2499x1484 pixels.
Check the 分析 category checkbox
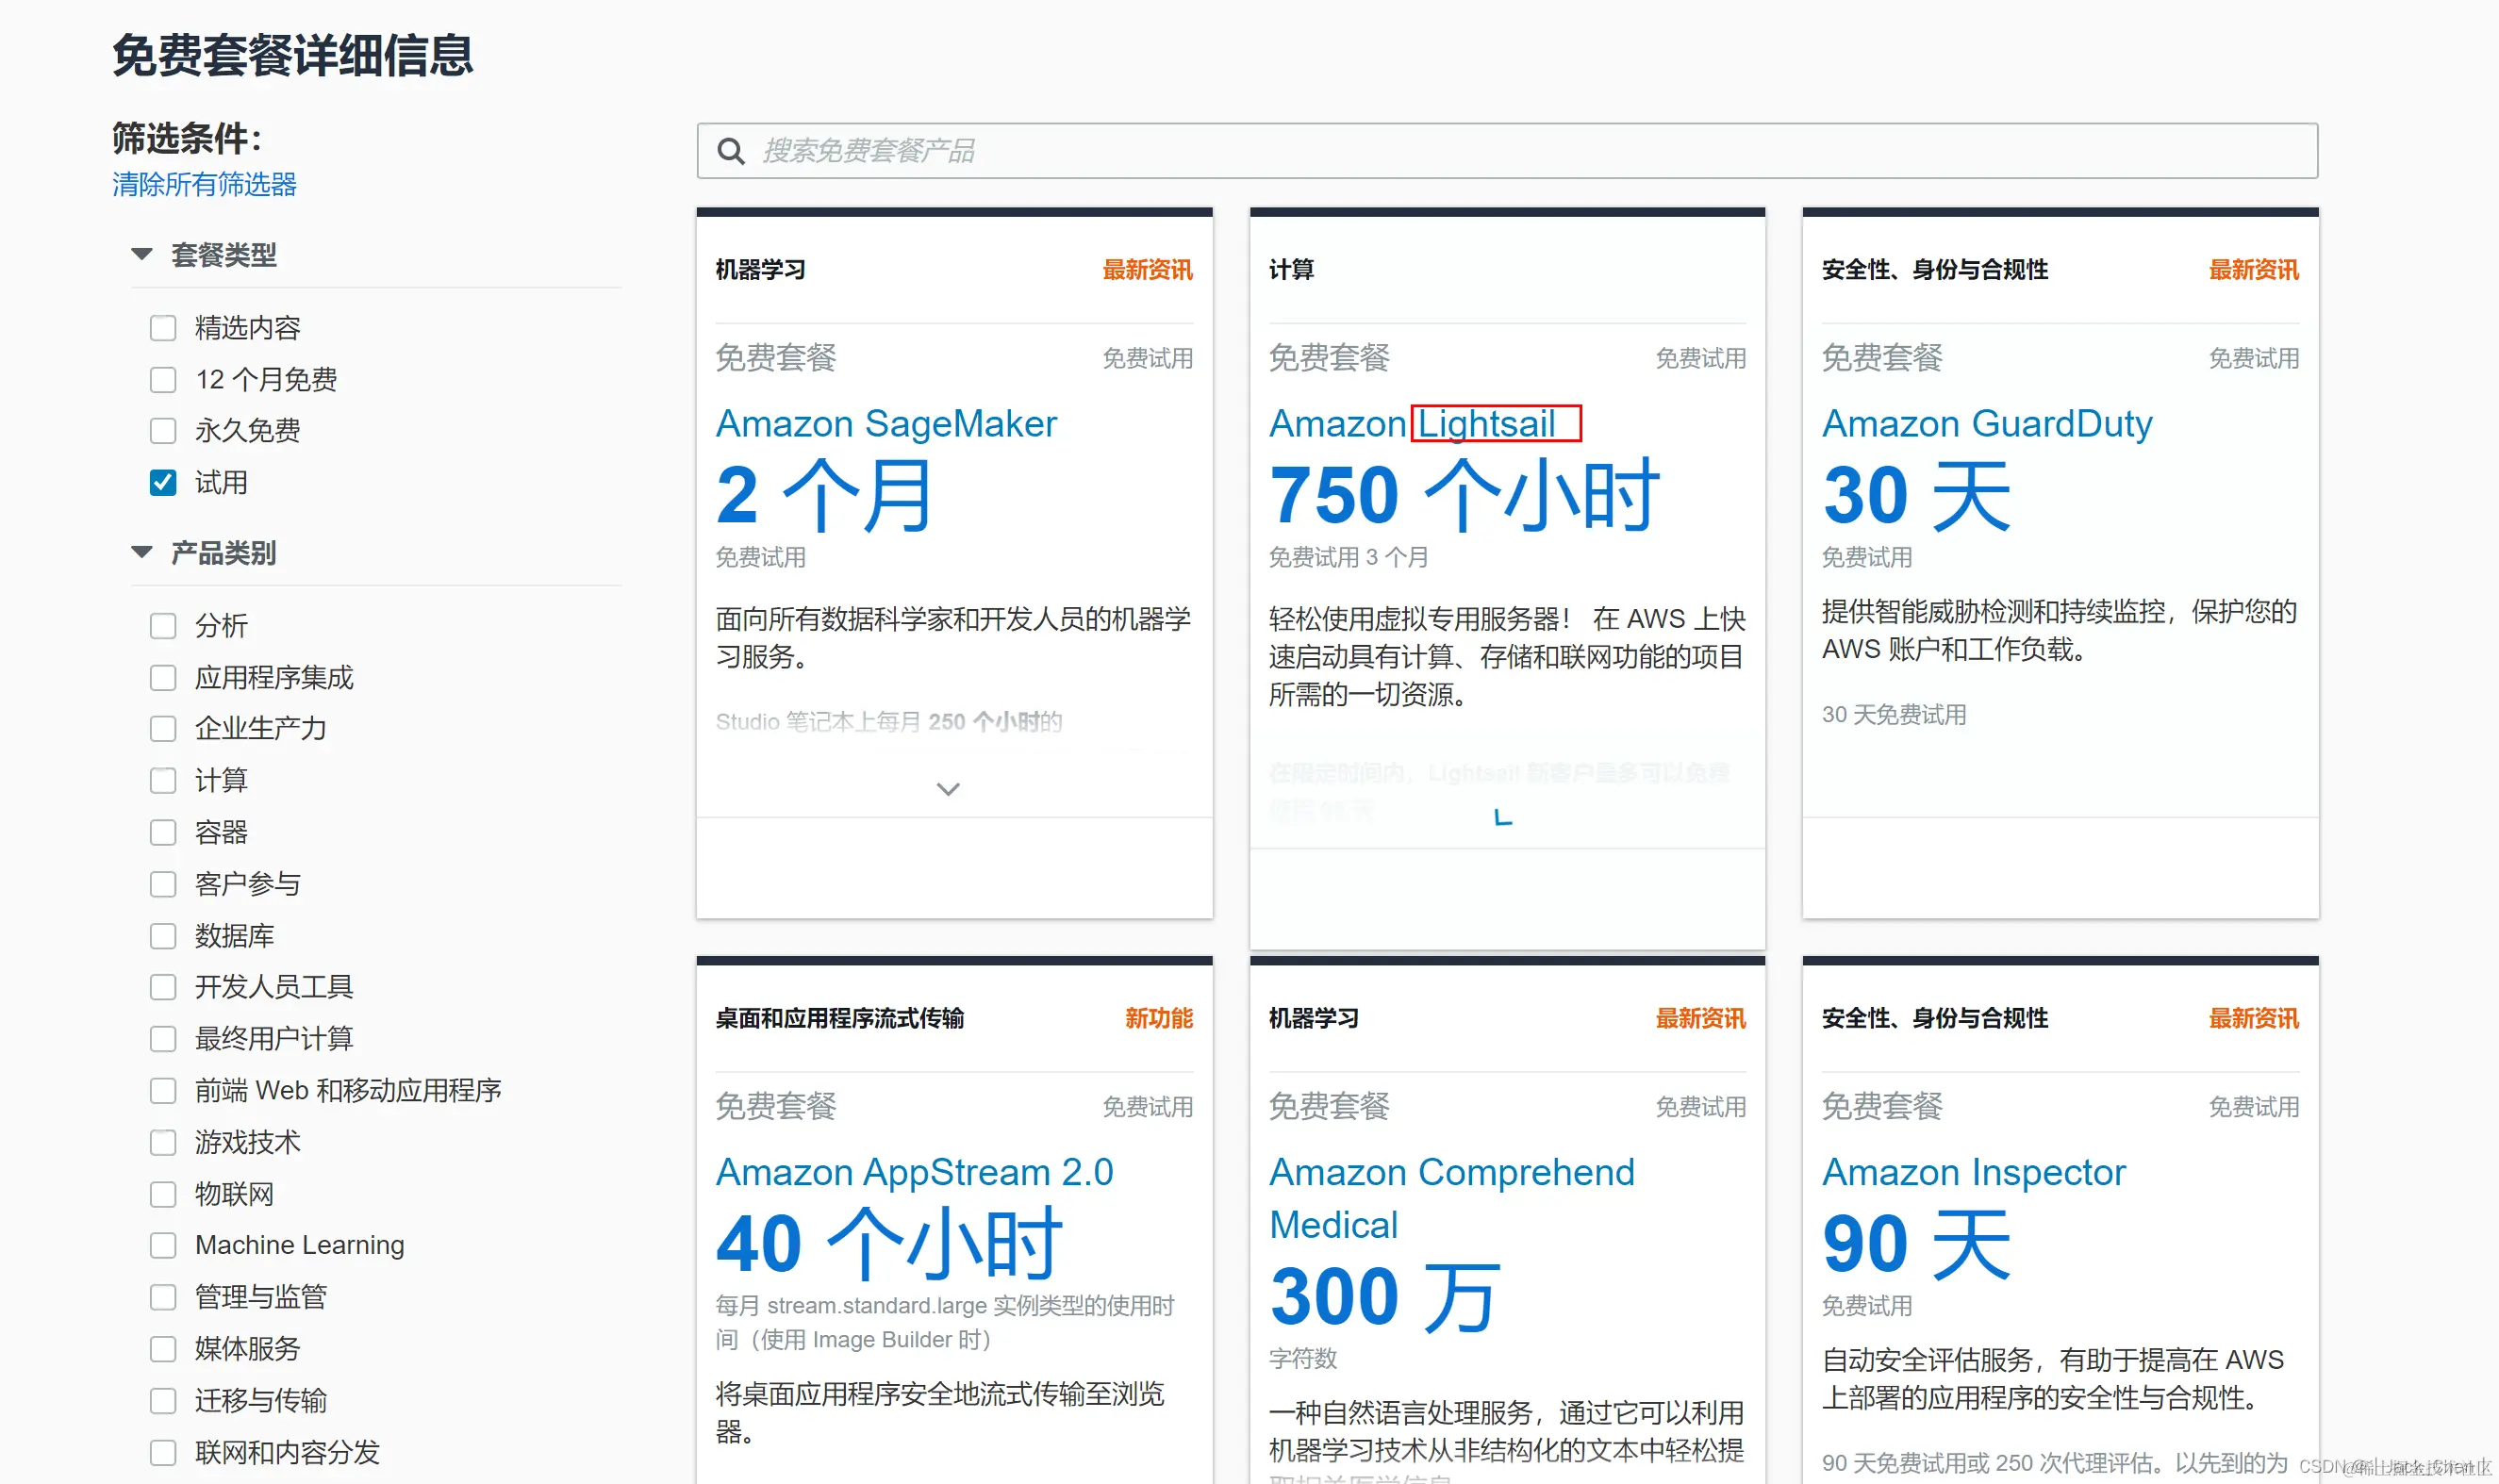pos(163,626)
